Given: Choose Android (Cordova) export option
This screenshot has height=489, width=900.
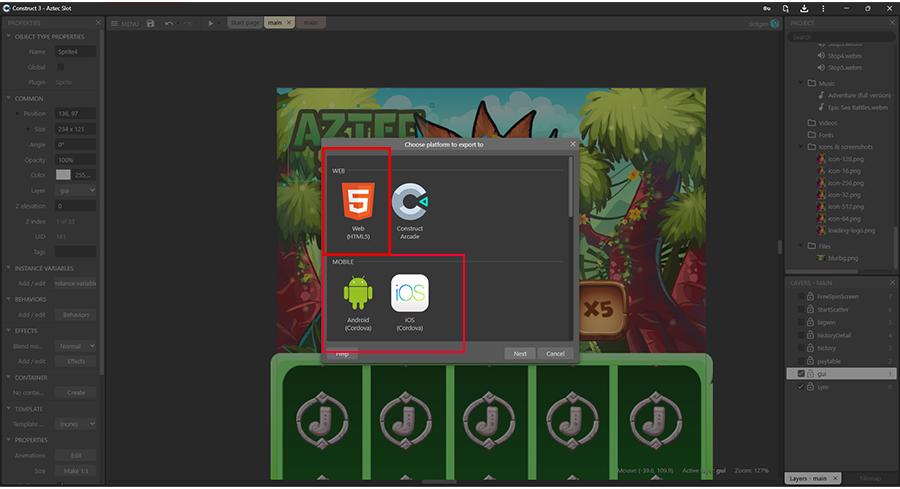Looking at the screenshot, I should (x=358, y=302).
